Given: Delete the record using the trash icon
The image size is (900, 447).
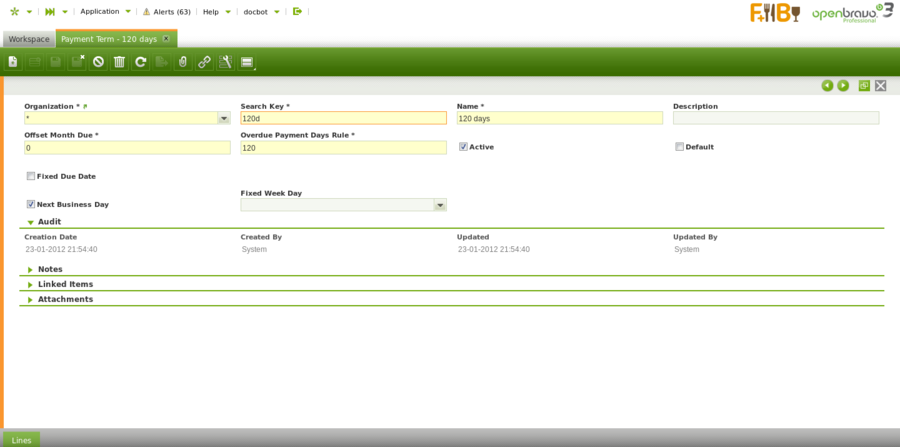Looking at the screenshot, I should coord(119,62).
